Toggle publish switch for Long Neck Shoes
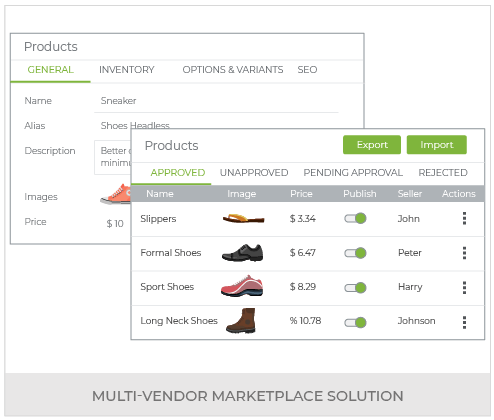The height and width of the screenshot is (420, 494). pyautogui.click(x=355, y=322)
